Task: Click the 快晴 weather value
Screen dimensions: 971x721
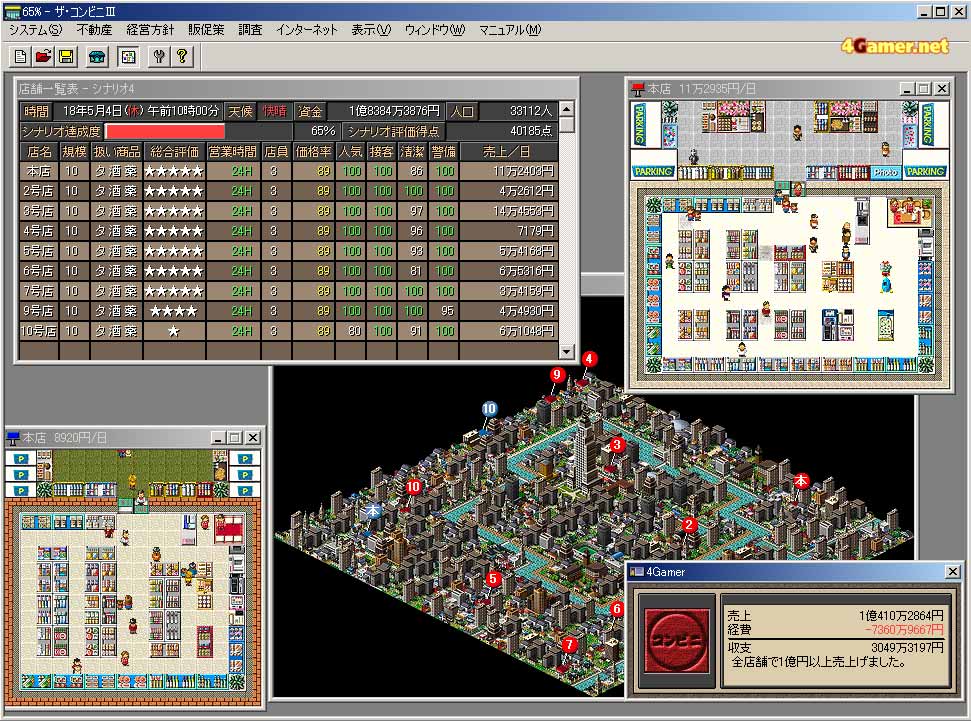Action: (274, 111)
